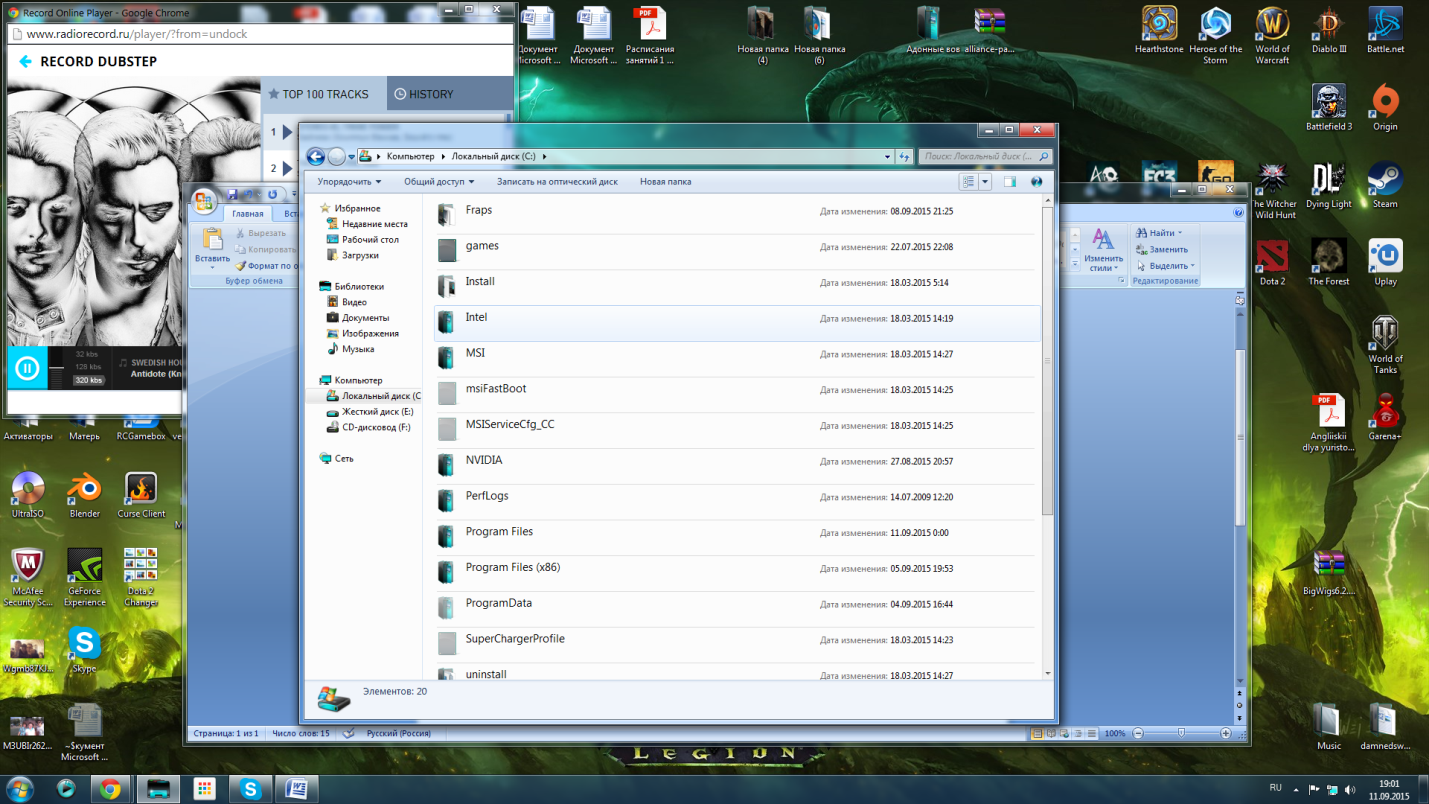Switch to the Word taskbar button
The height and width of the screenshot is (804, 1429).
coord(297,788)
